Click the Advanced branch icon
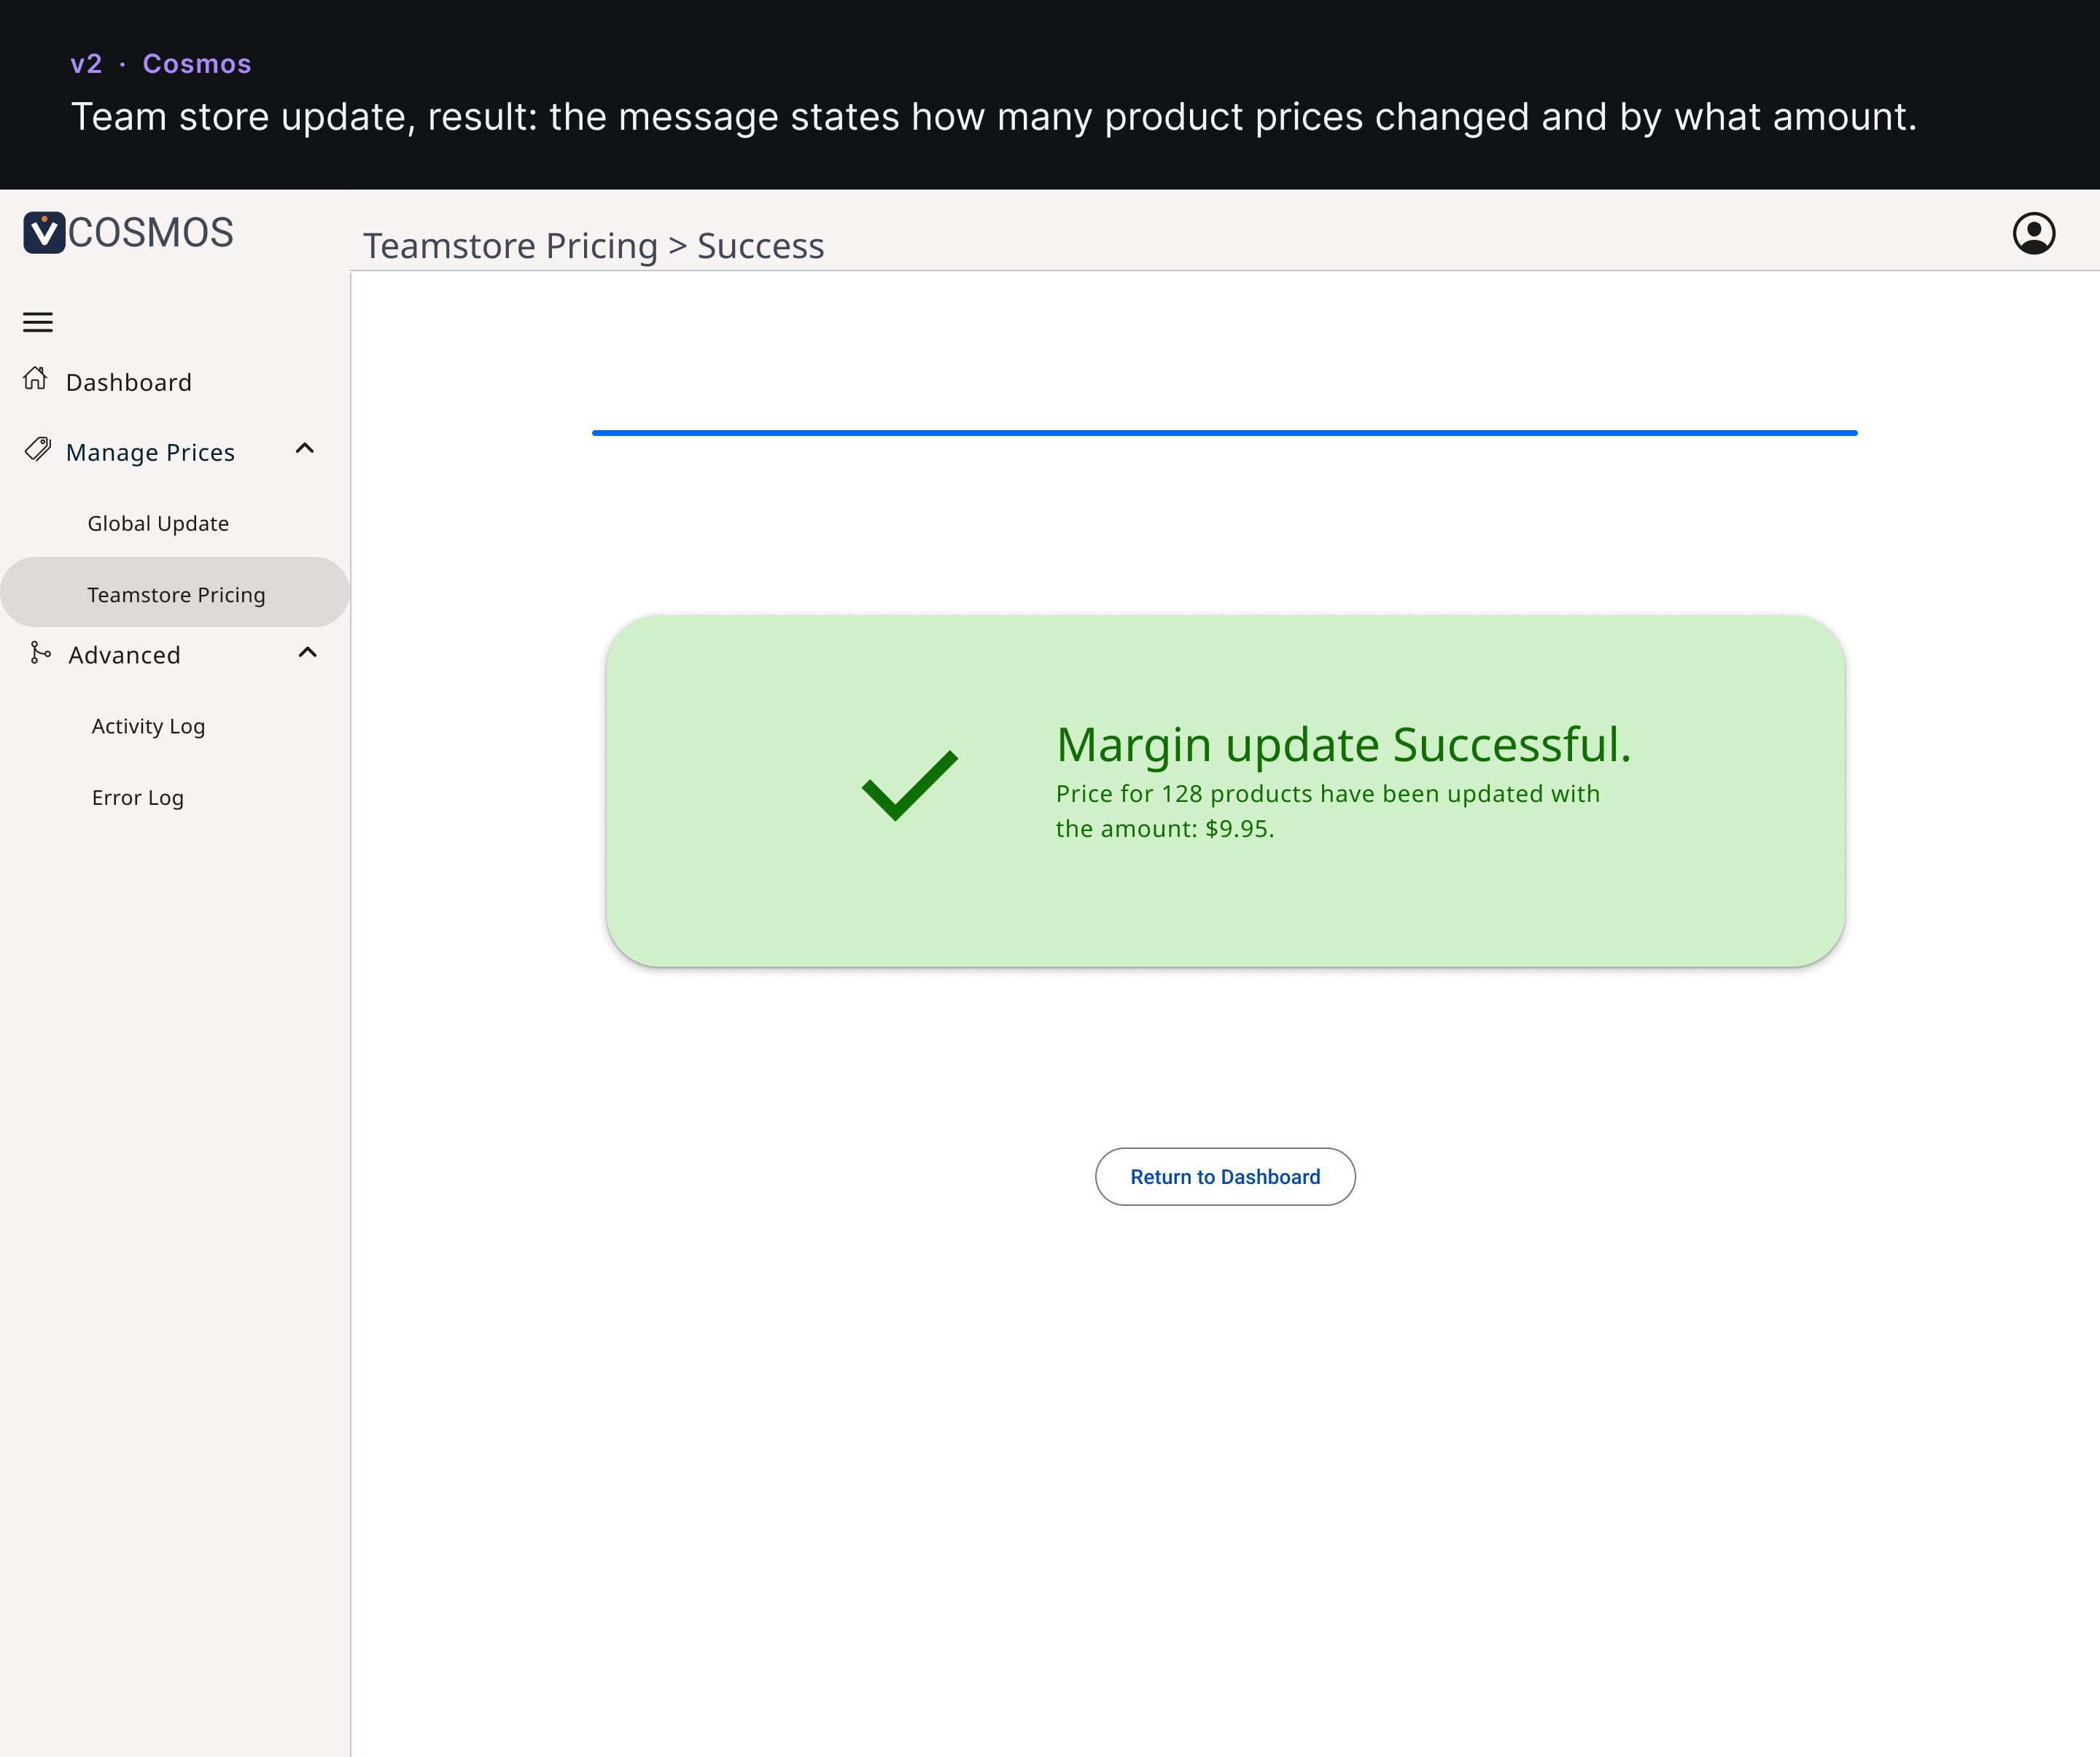 [x=40, y=653]
